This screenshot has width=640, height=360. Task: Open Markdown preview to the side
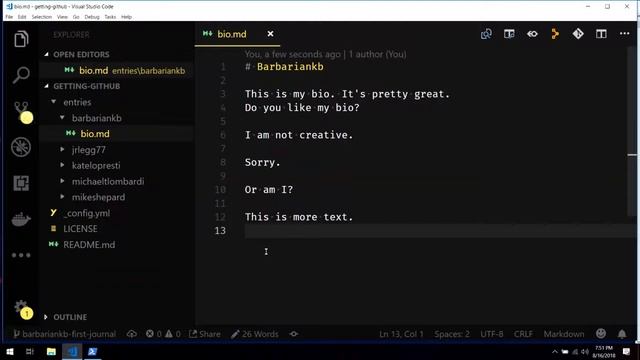509,34
